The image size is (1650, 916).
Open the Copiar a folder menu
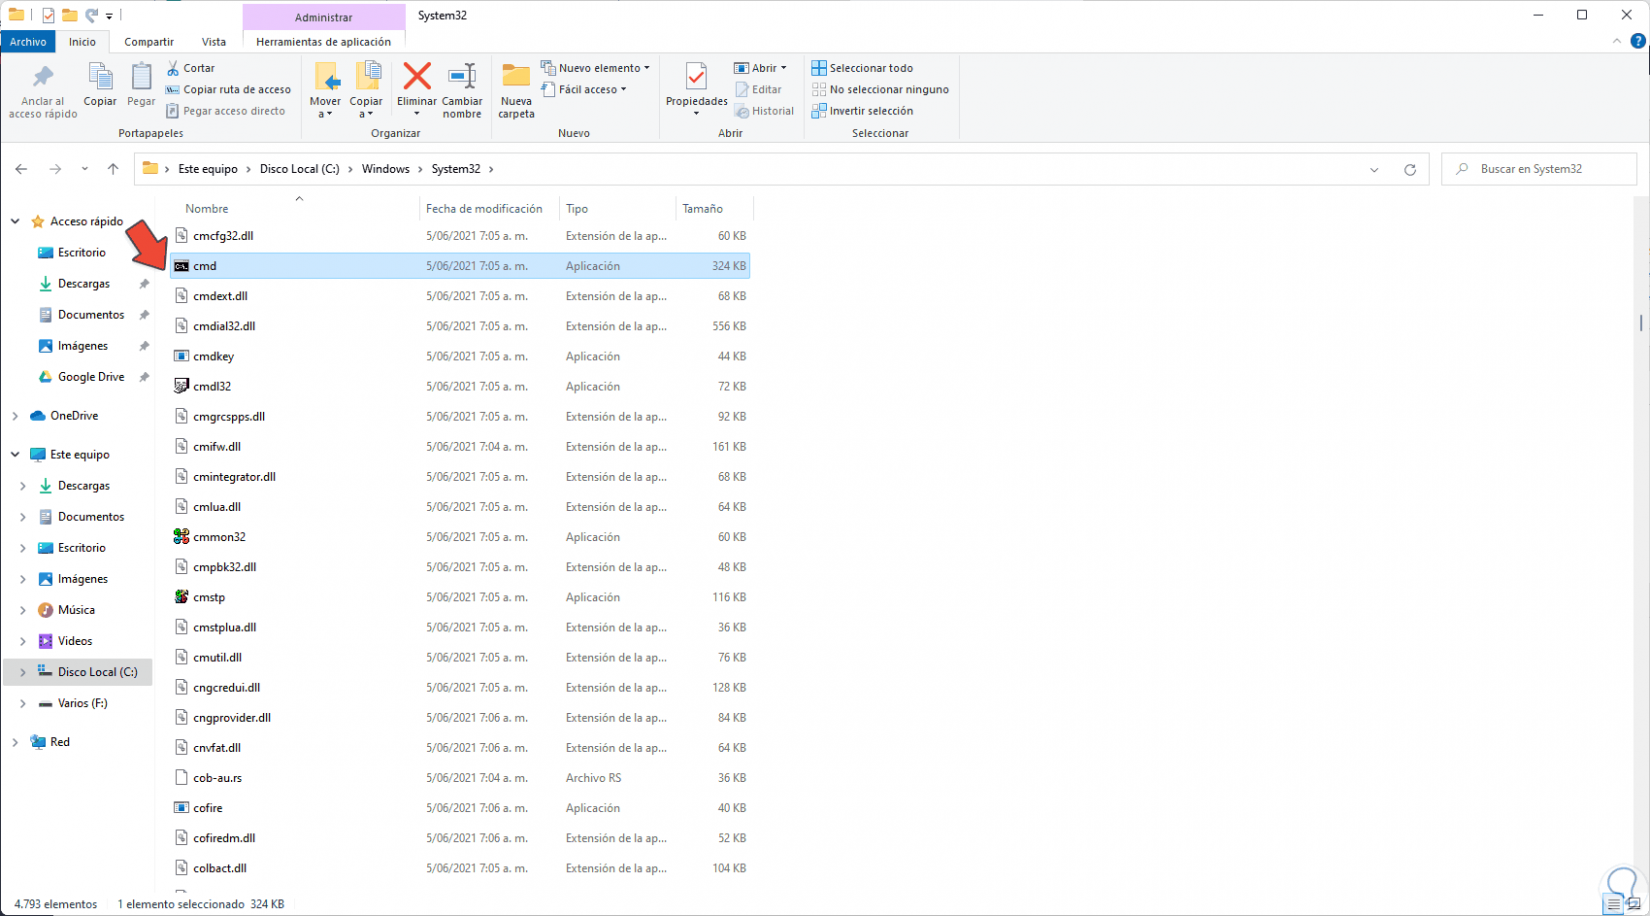coord(366,89)
